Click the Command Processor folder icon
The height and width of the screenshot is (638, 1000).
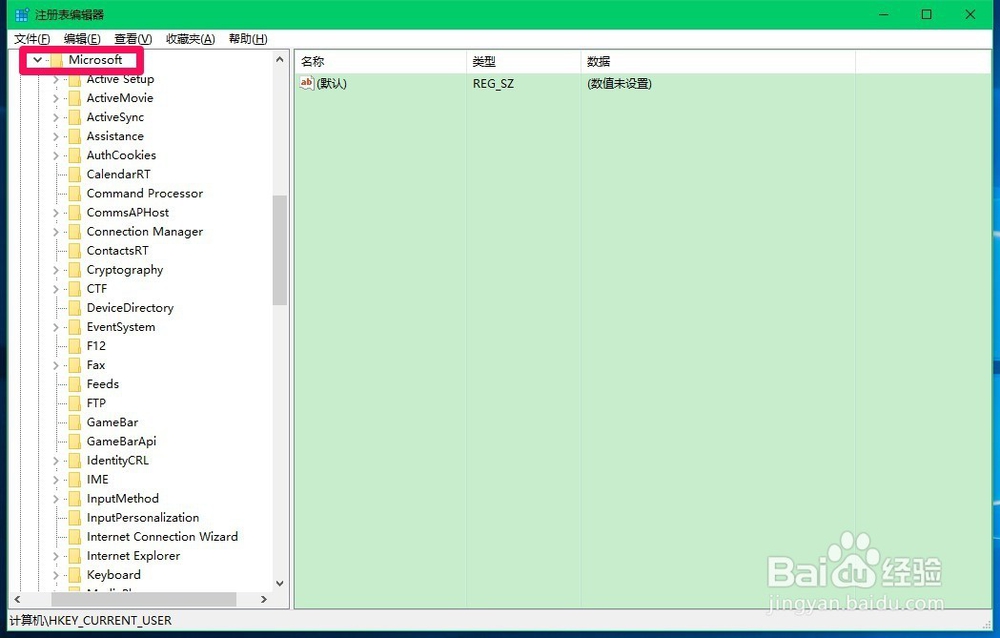pos(75,194)
